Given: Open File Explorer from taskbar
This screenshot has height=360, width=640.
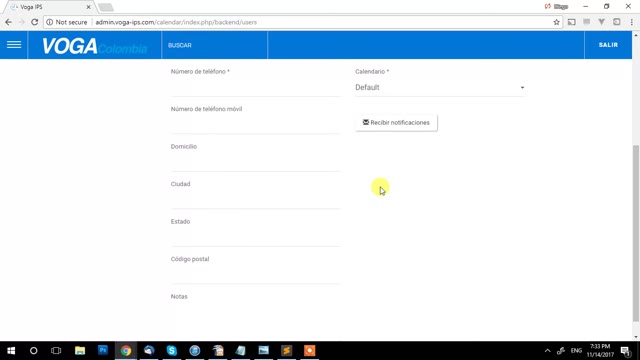Looking at the screenshot, I should [x=80, y=351].
